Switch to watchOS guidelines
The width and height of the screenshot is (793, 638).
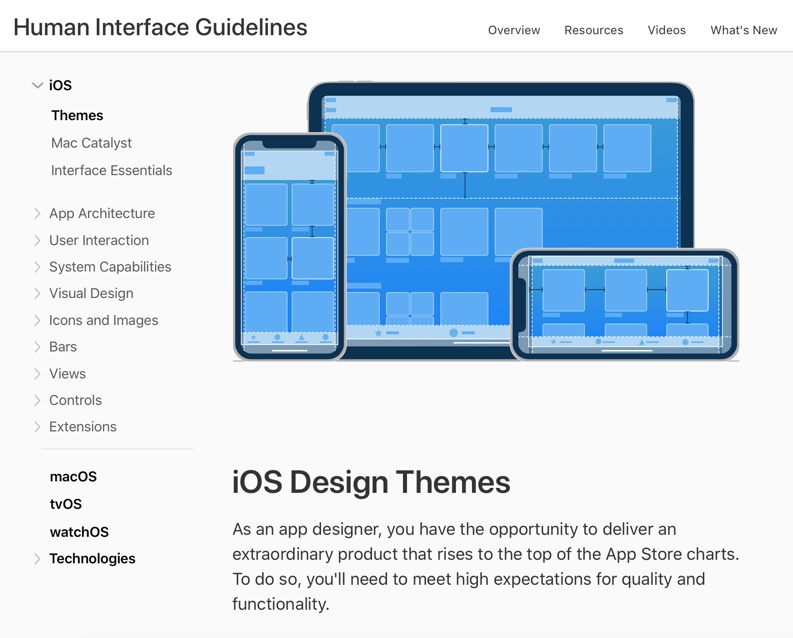click(x=79, y=532)
